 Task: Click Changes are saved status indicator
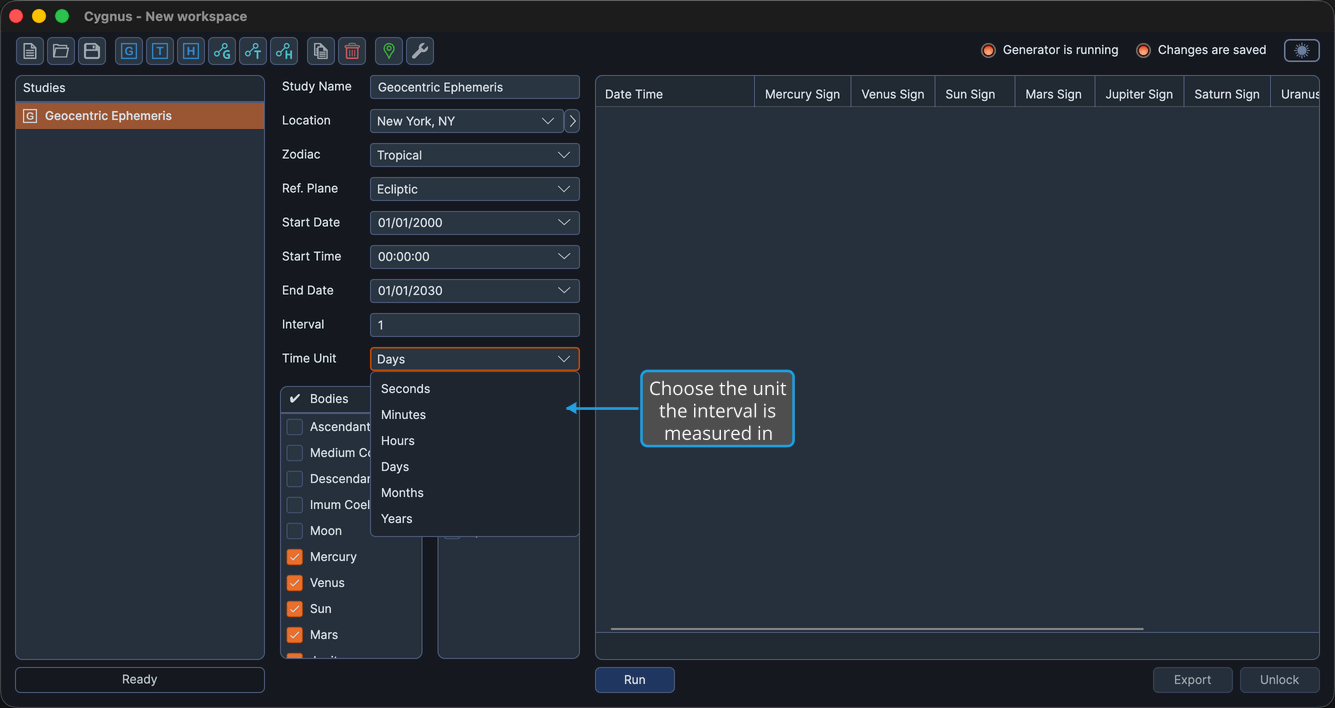click(1201, 50)
